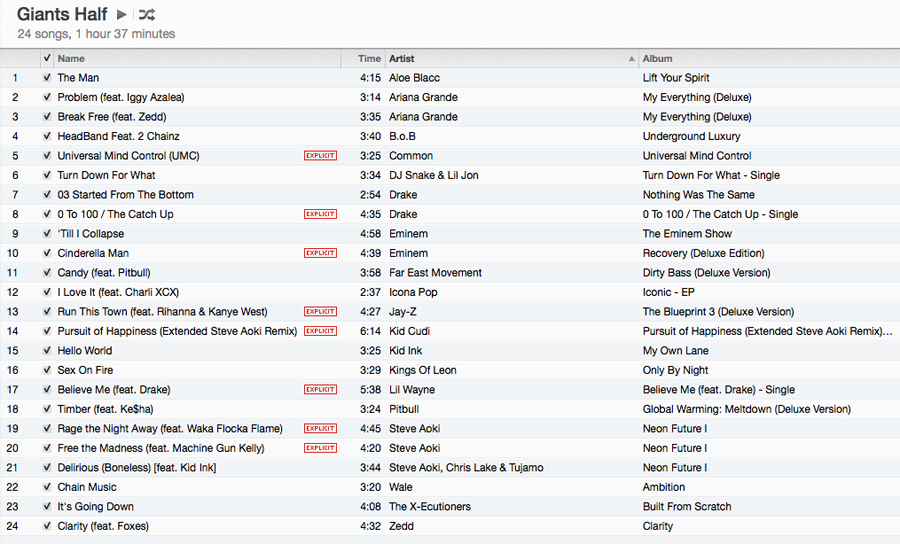
Task: Click album The Blueprint 3 (Deluxe Version)
Action: pos(719,312)
